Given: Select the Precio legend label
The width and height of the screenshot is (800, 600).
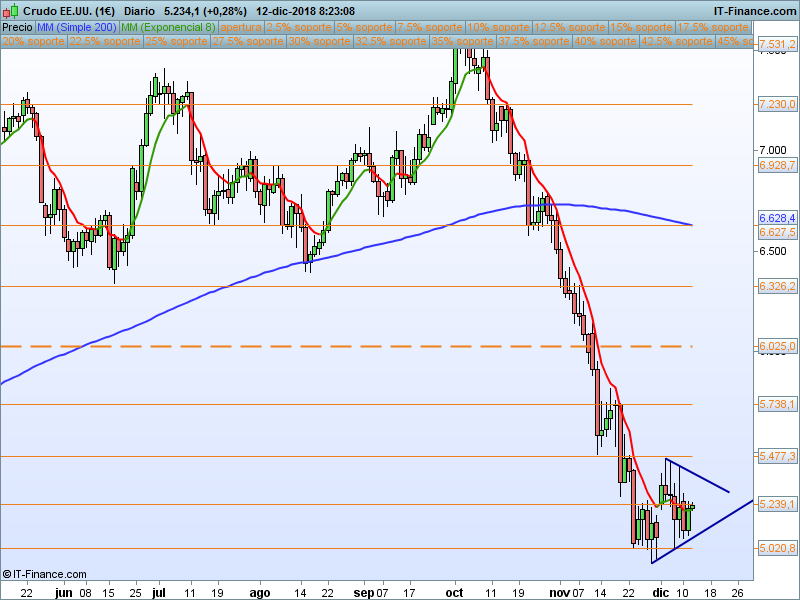Looking at the screenshot, I should pyautogui.click(x=17, y=27).
